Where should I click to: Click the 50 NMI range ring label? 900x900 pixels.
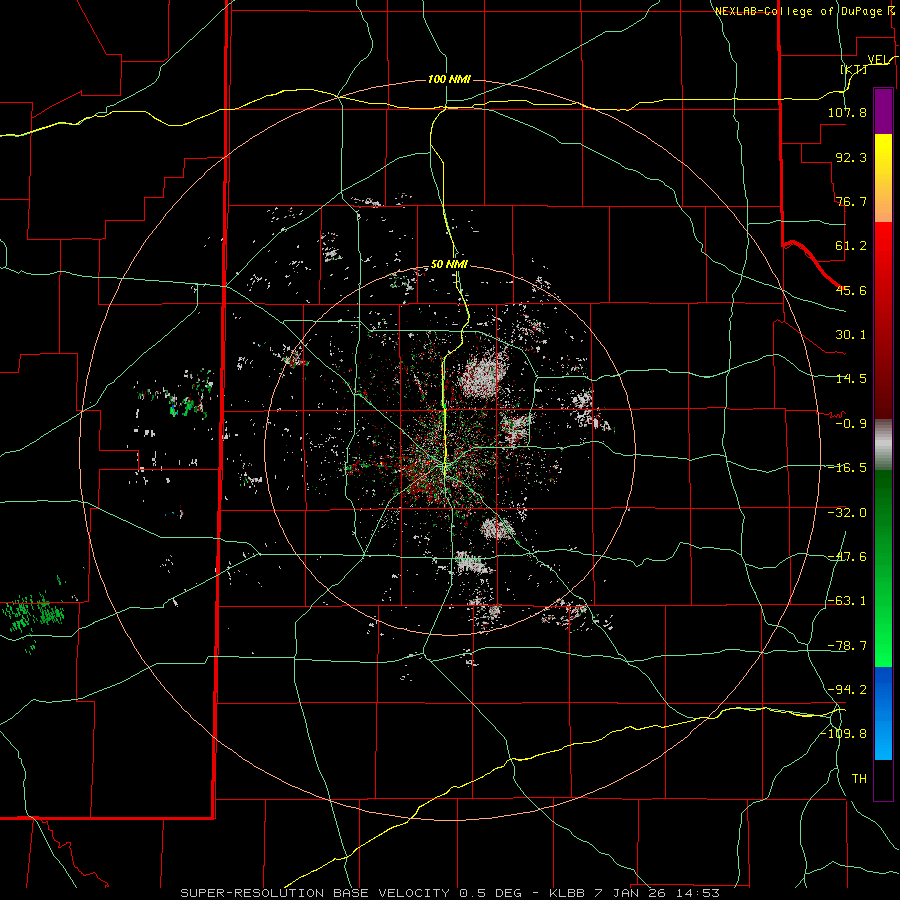(449, 264)
